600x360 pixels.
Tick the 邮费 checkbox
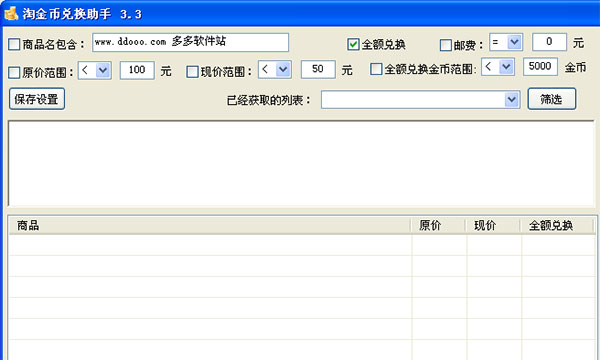click(445, 45)
